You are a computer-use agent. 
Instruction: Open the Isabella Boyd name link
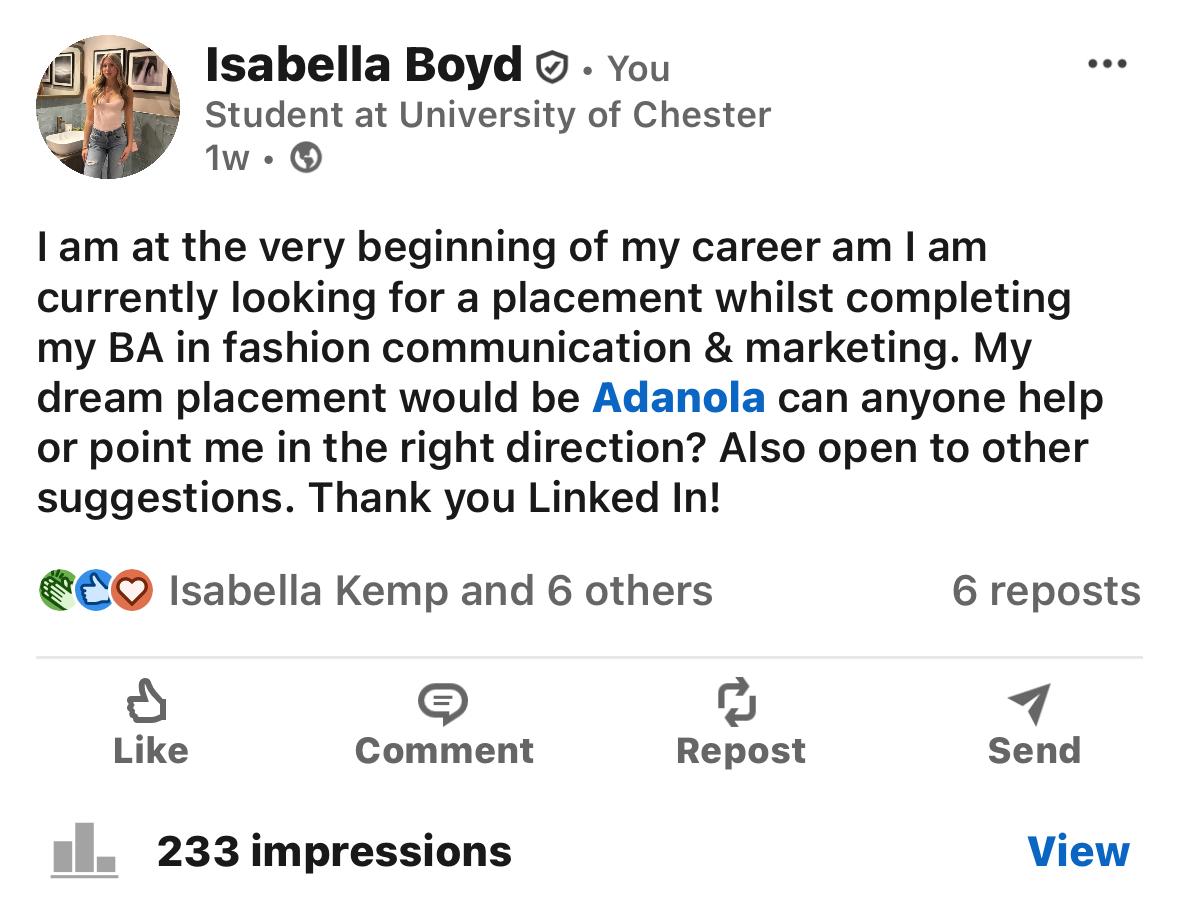tap(363, 66)
